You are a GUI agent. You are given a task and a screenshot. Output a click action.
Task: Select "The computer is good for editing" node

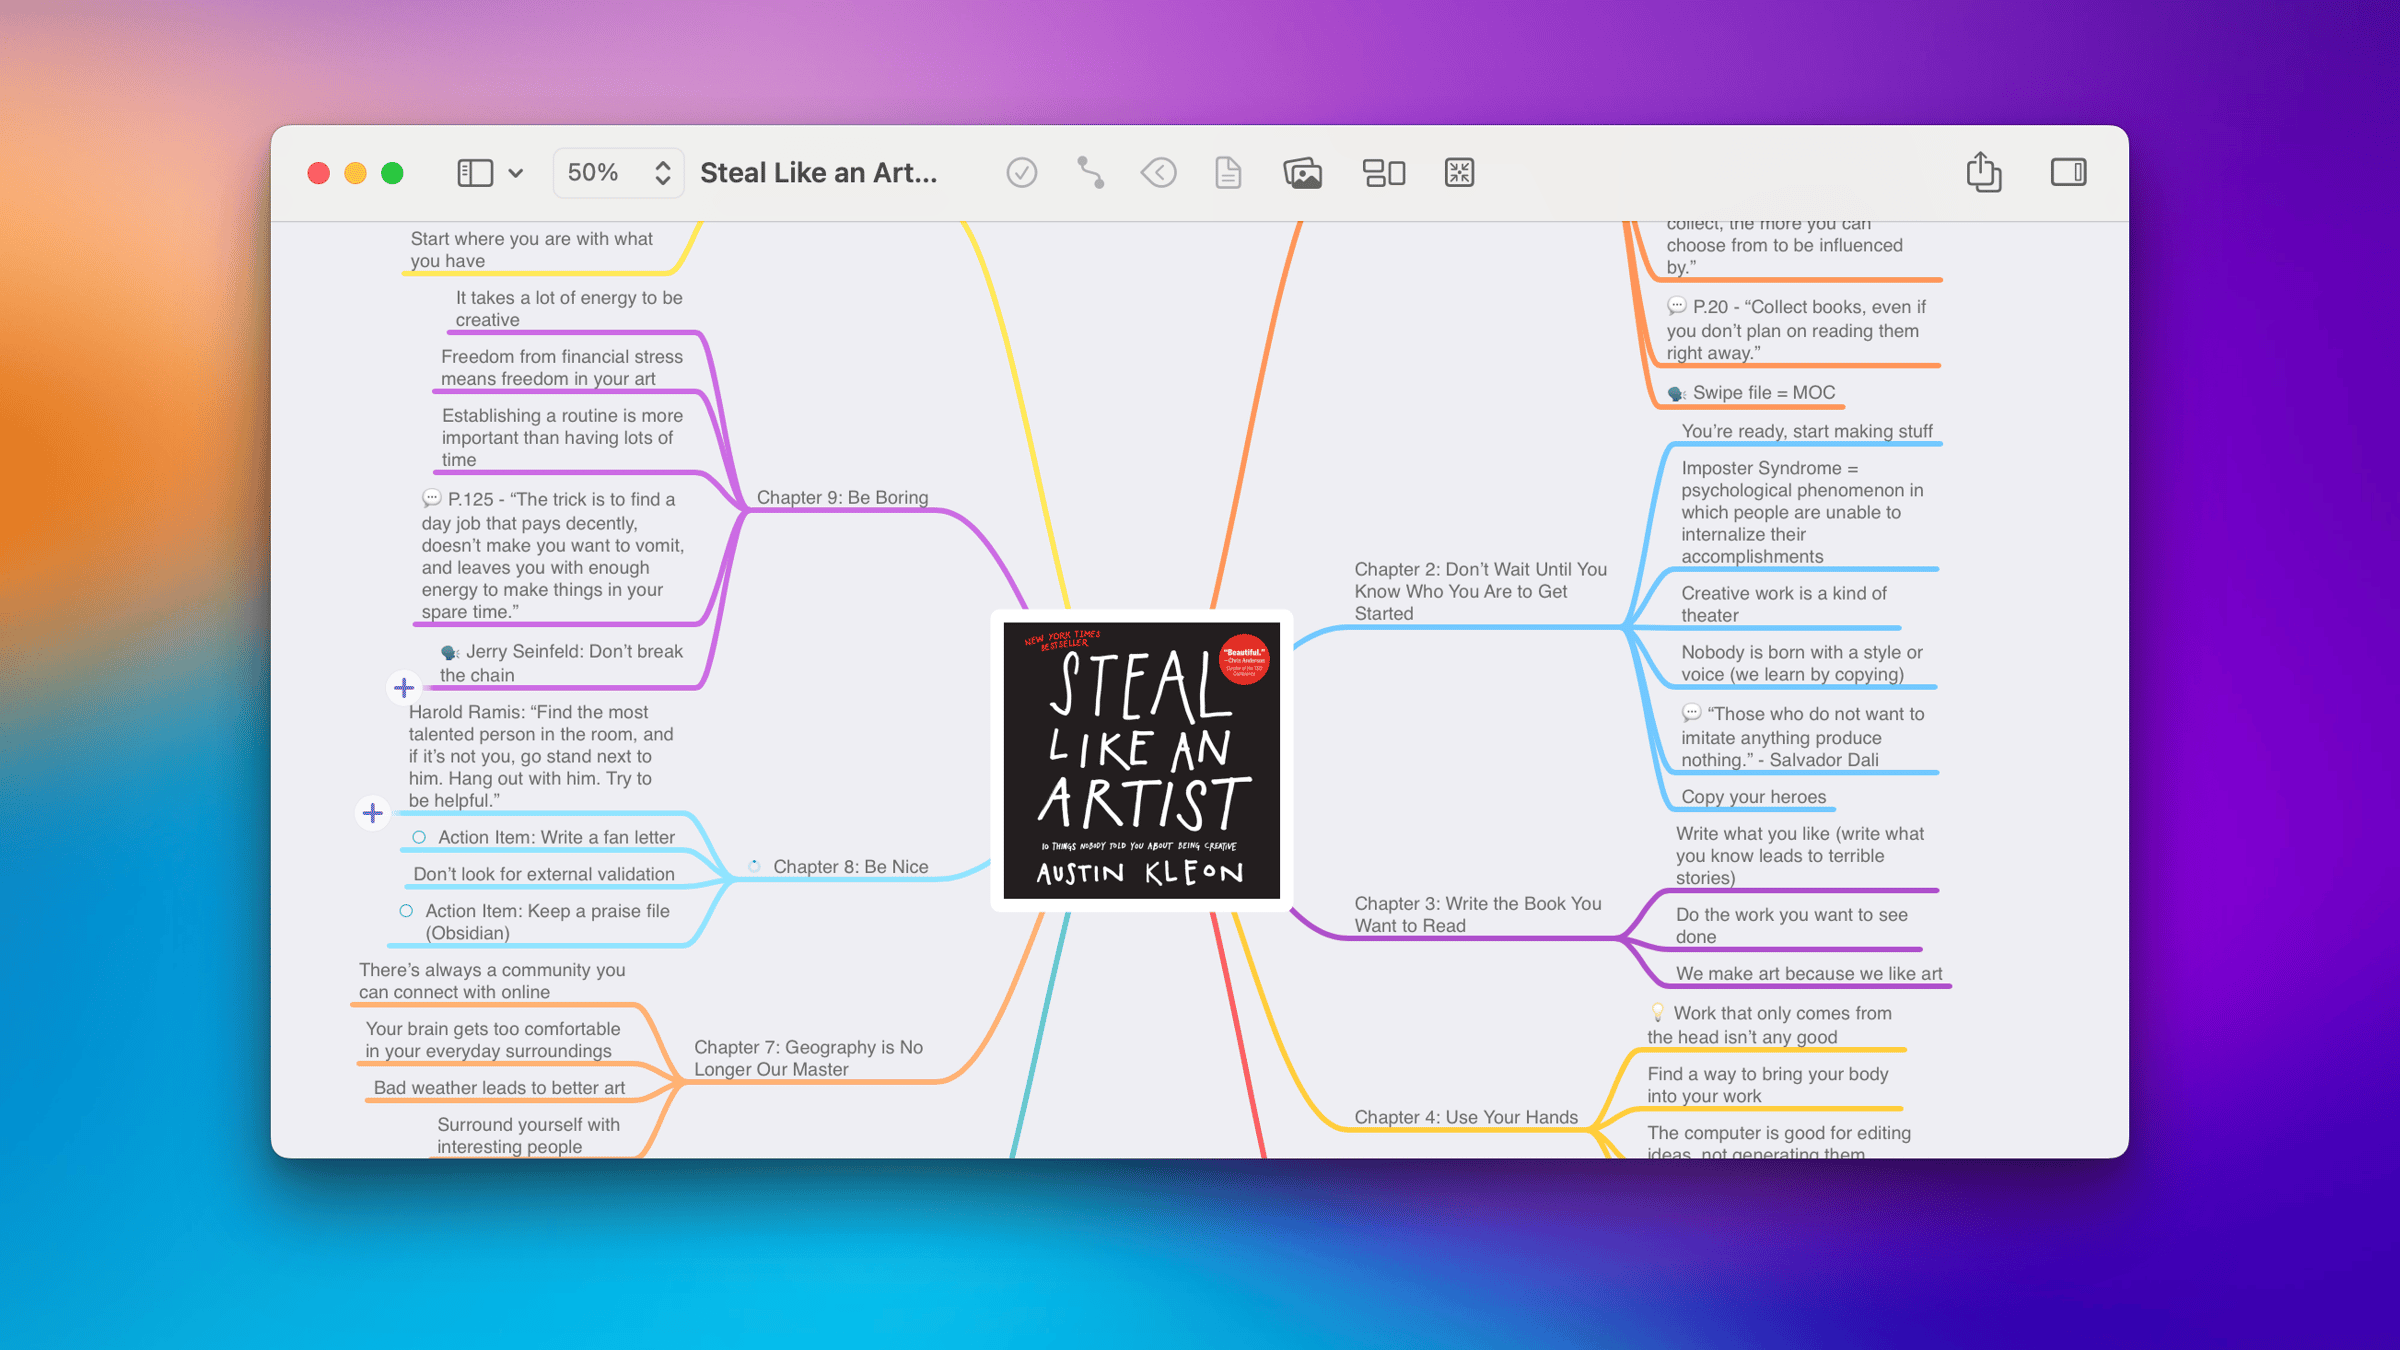click(1778, 1142)
